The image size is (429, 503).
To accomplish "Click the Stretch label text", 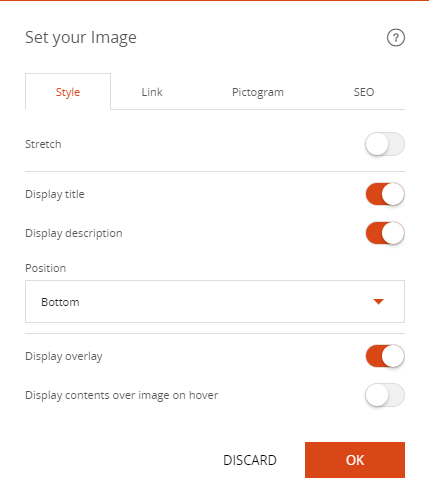I will pyautogui.click(x=43, y=144).
